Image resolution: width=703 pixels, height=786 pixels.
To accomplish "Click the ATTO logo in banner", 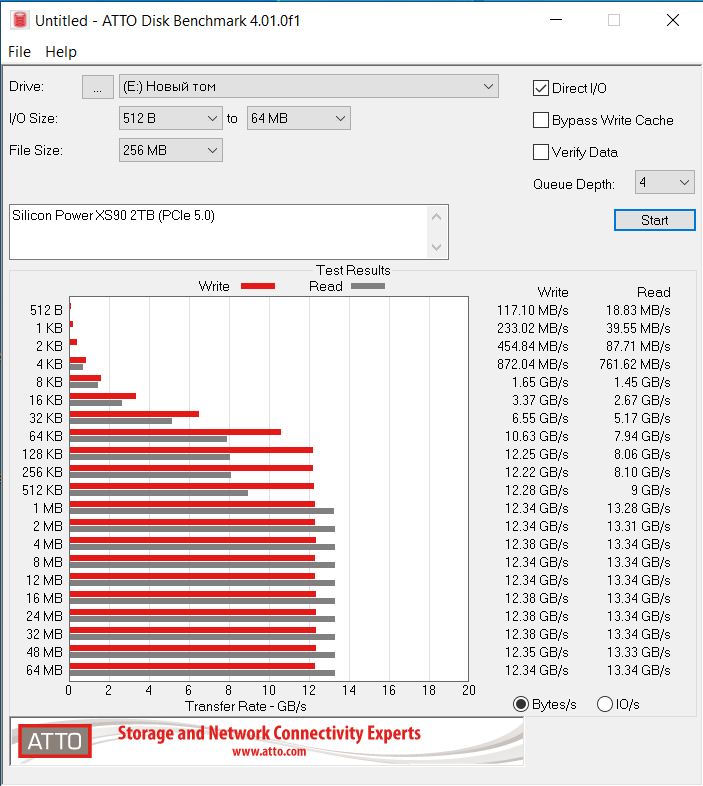I will [55, 741].
